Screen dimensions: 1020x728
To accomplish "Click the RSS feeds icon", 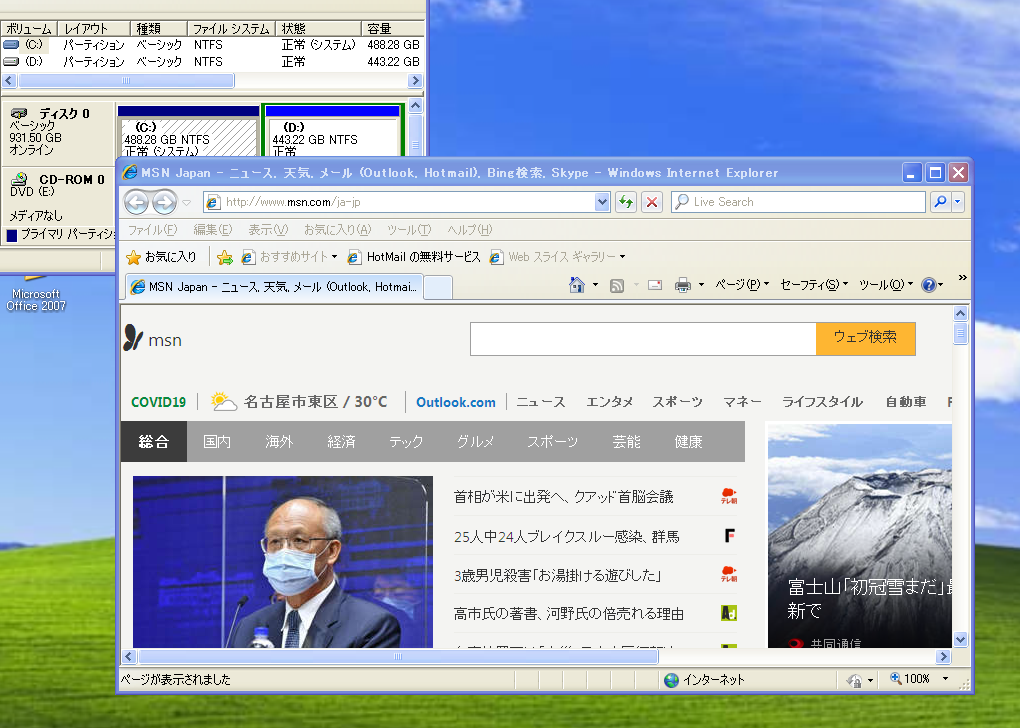I will pyautogui.click(x=617, y=285).
